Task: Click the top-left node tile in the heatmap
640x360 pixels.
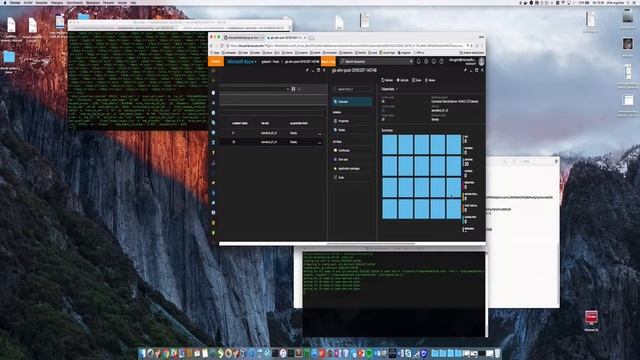Action: [389, 145]
